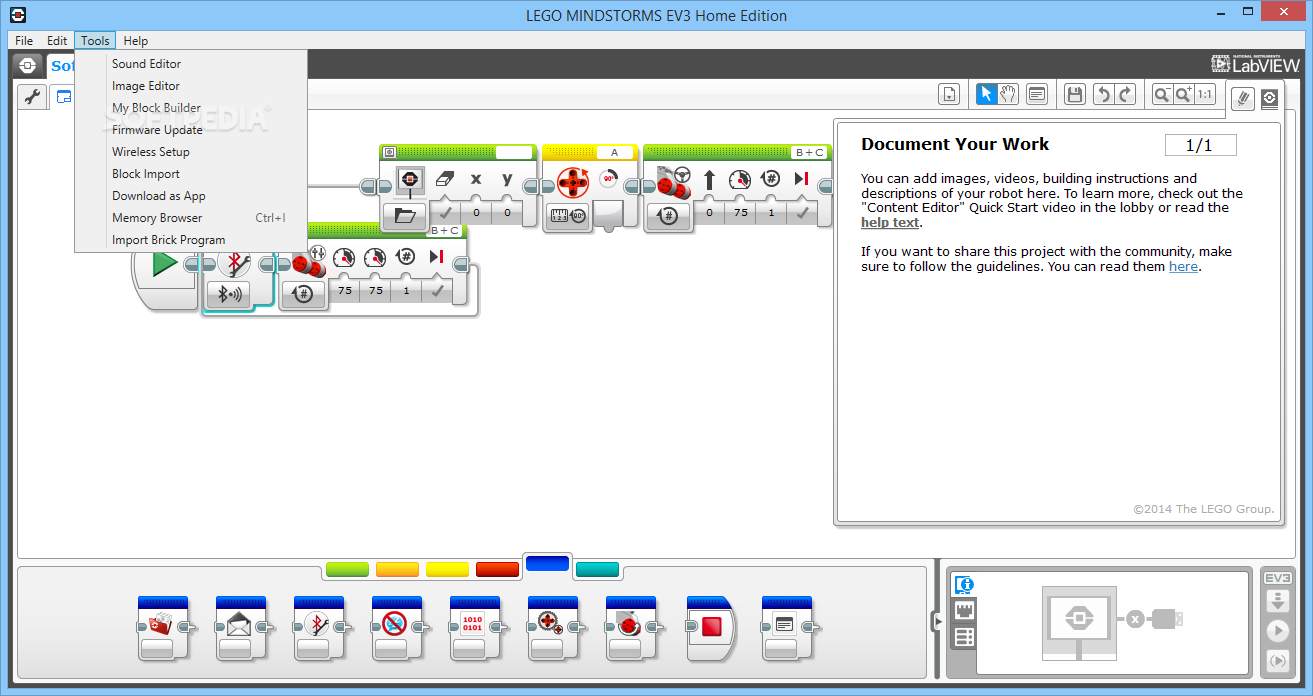Choose Image Editor in the Tools menu

(190, 86)
